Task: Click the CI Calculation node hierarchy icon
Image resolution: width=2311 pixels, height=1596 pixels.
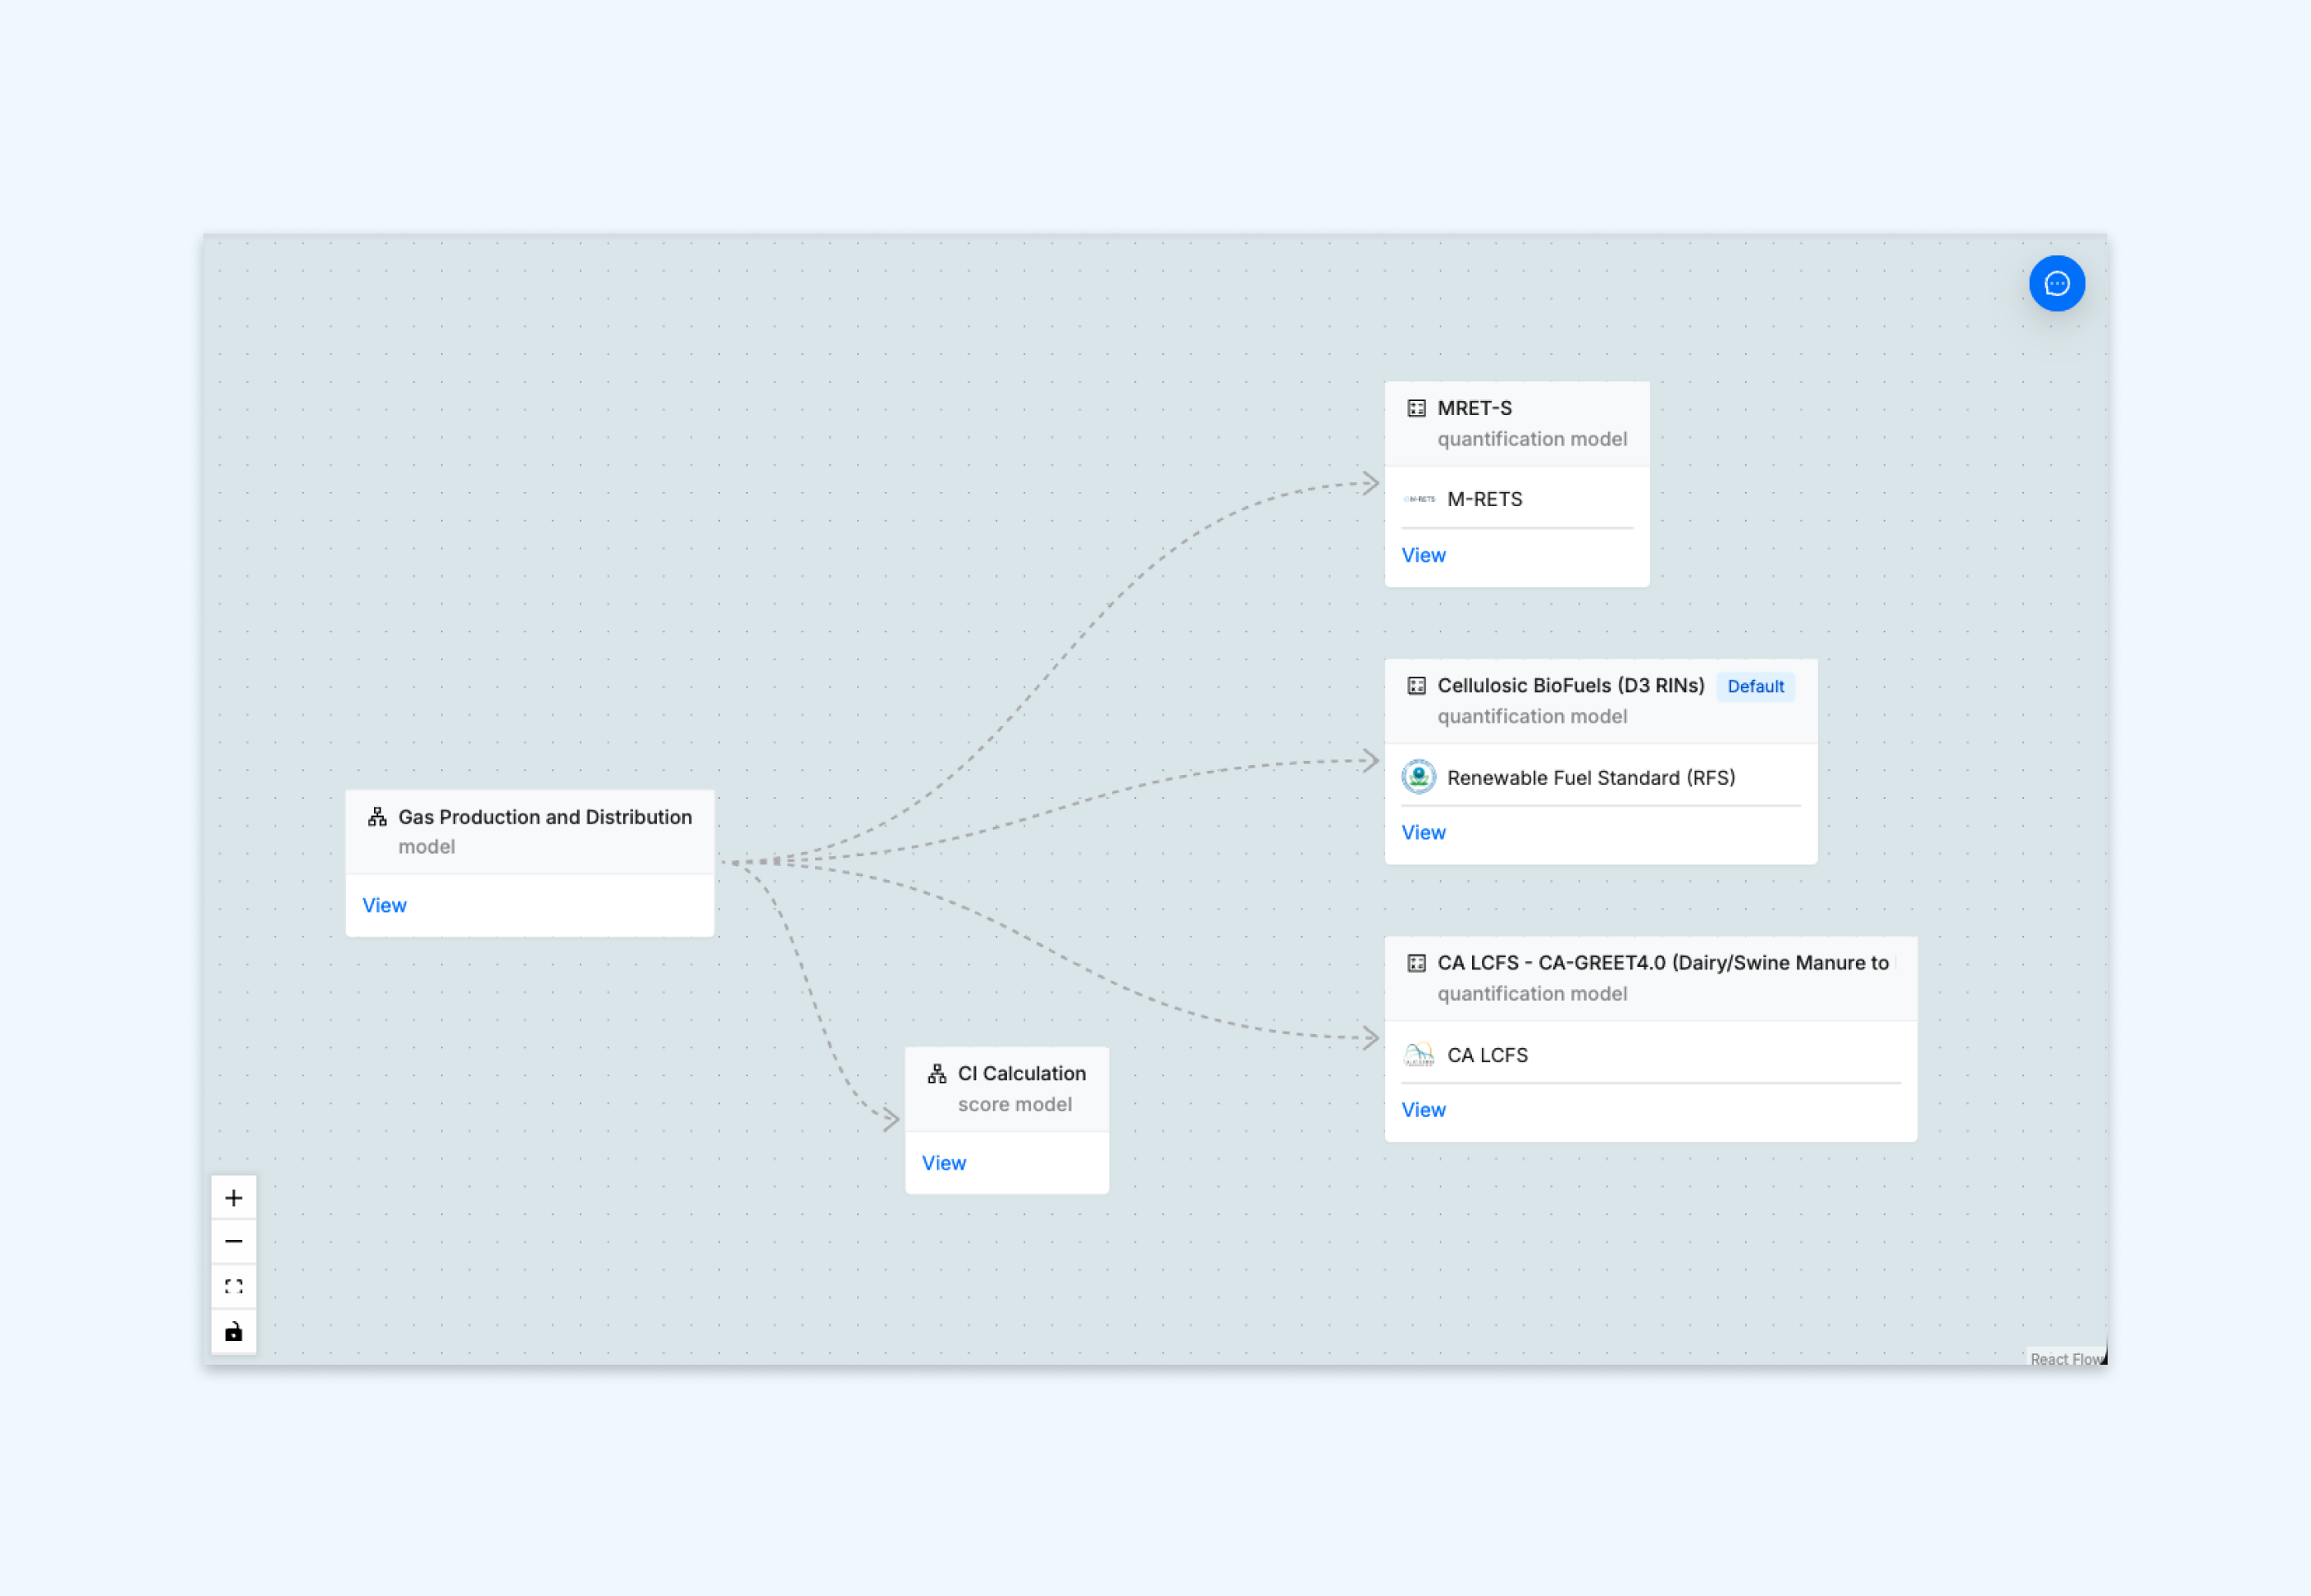Action: (x=936, y=1073)
